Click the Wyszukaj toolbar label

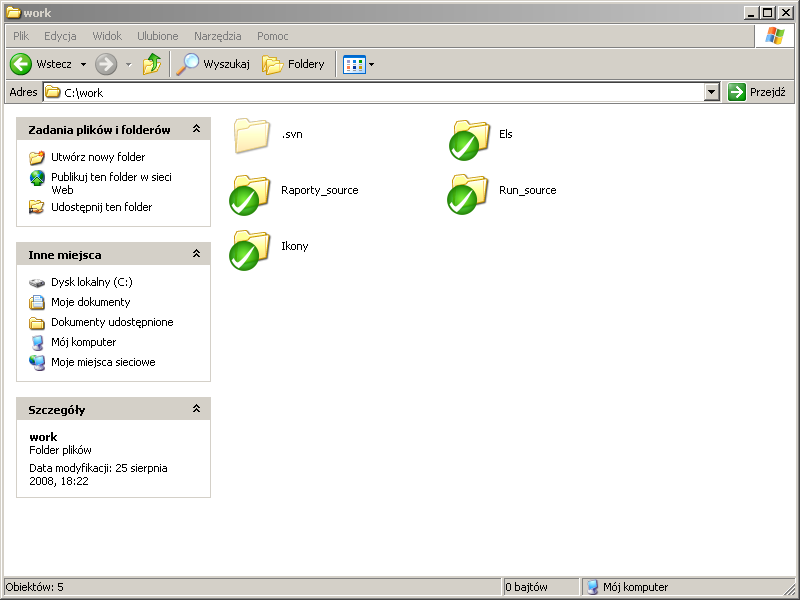(227, 64)
